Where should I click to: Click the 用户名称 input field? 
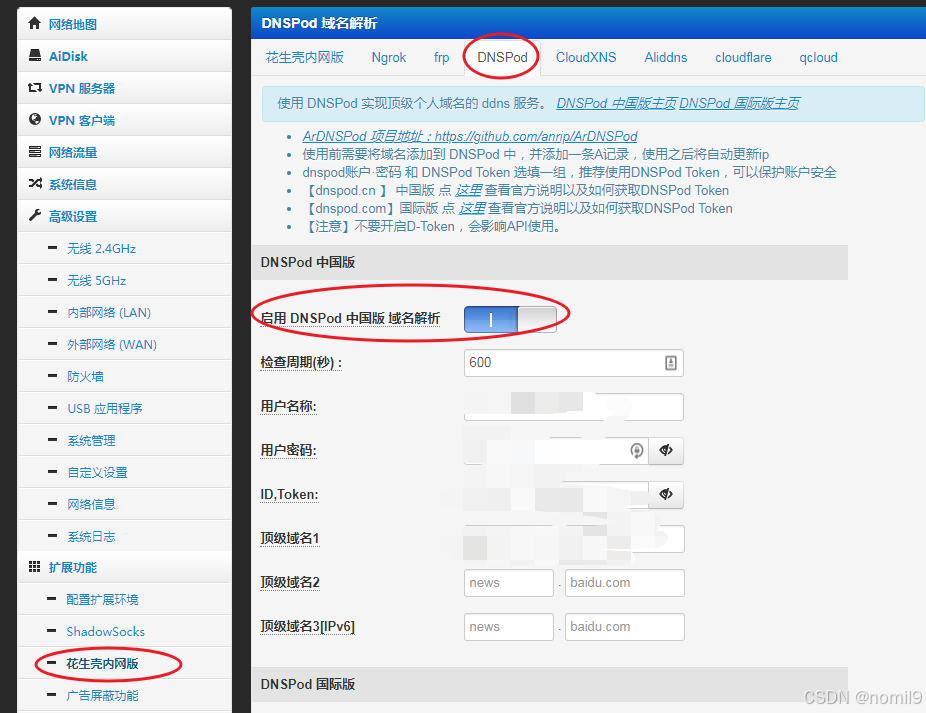pyautogui.click(x=573, y=406)
